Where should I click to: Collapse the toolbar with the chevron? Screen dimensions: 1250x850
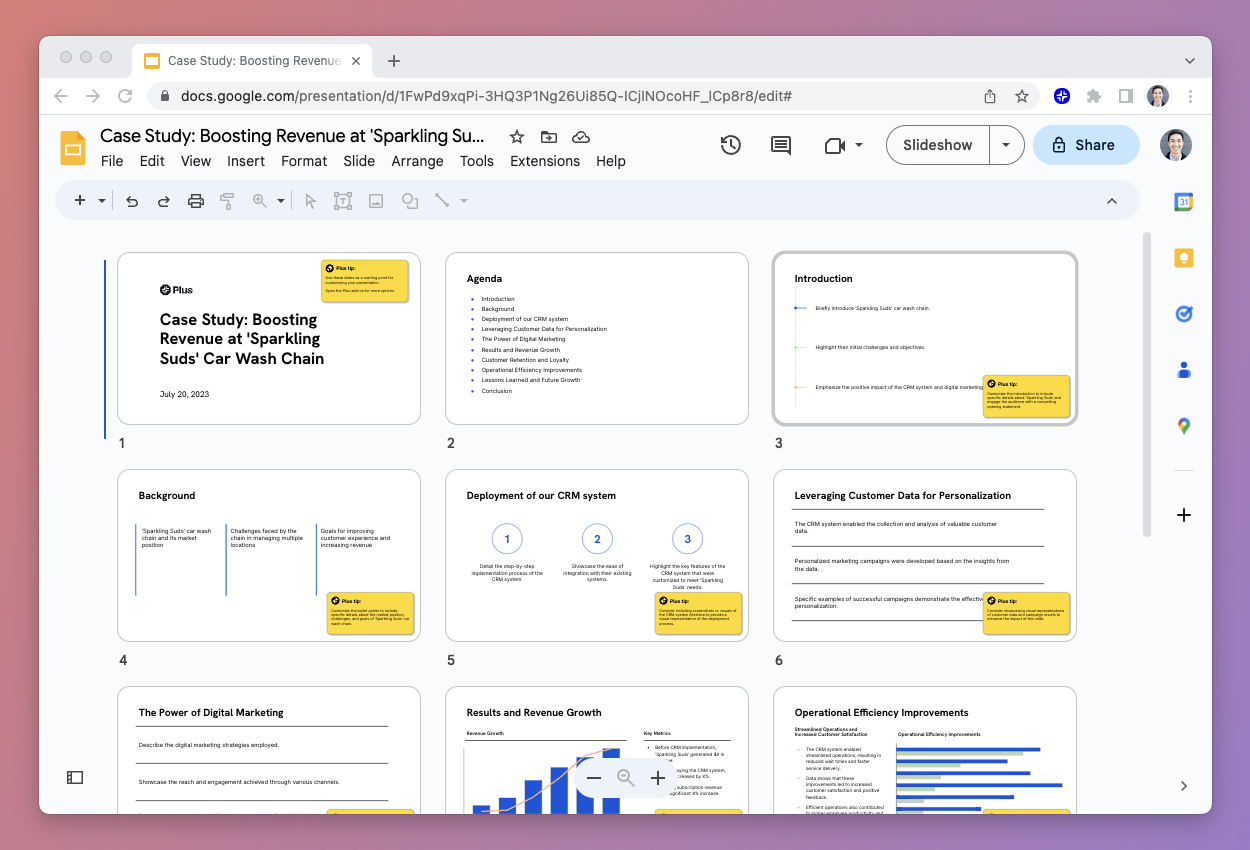click(x=1112, y=200)
